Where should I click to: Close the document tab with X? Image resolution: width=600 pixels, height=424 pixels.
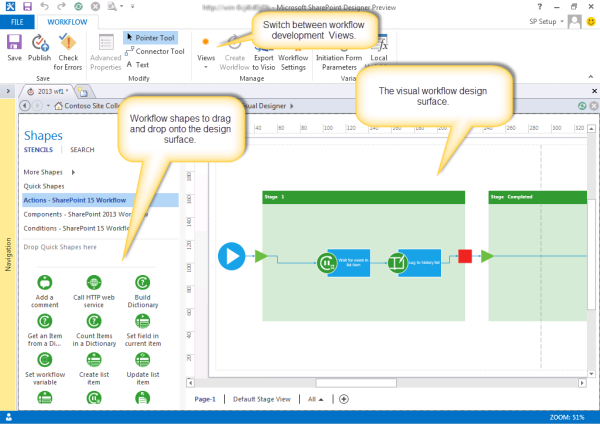(594, 91)
